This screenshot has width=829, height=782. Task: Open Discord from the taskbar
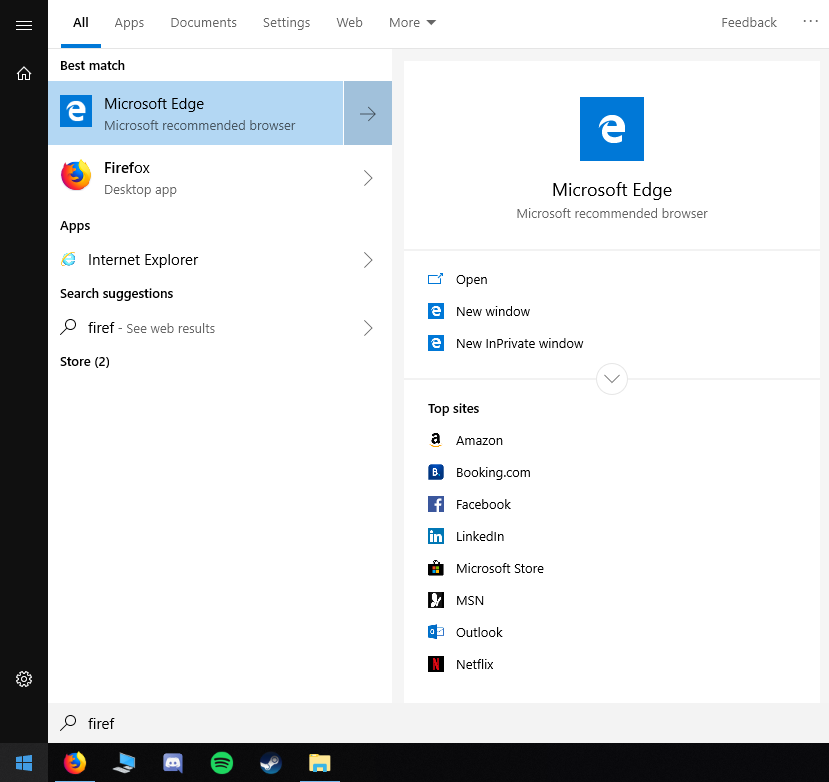click(x=173, y=763)
